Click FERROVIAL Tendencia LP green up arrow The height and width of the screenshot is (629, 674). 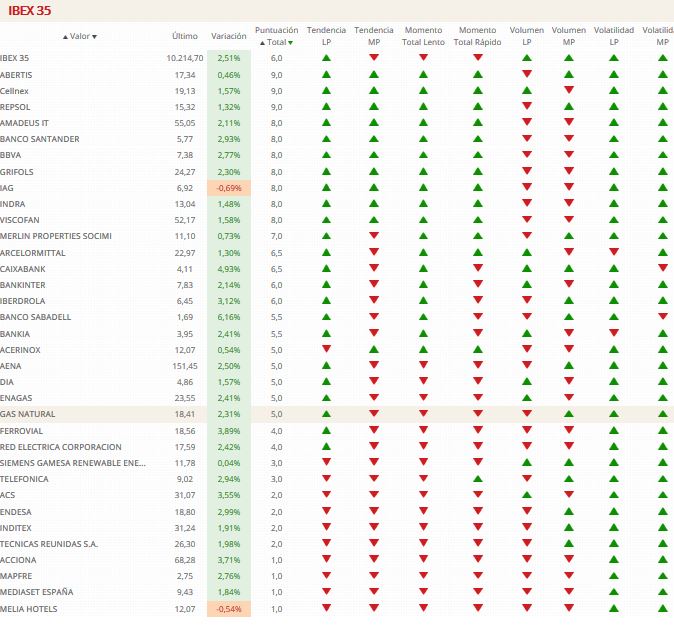pyautogui.click(x=326, y=430)
